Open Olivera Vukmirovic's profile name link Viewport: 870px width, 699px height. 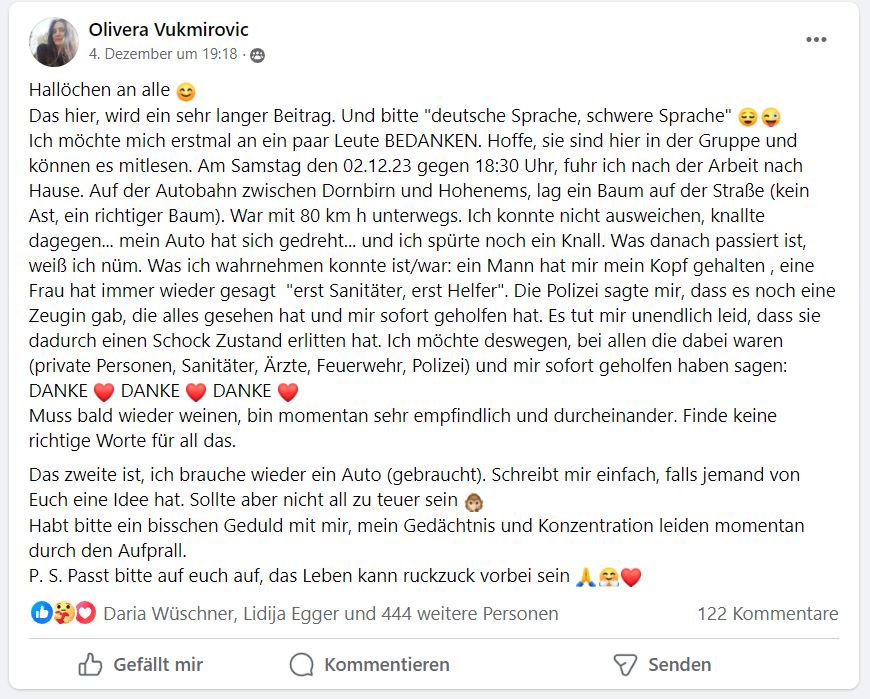[x=168, y=30]
